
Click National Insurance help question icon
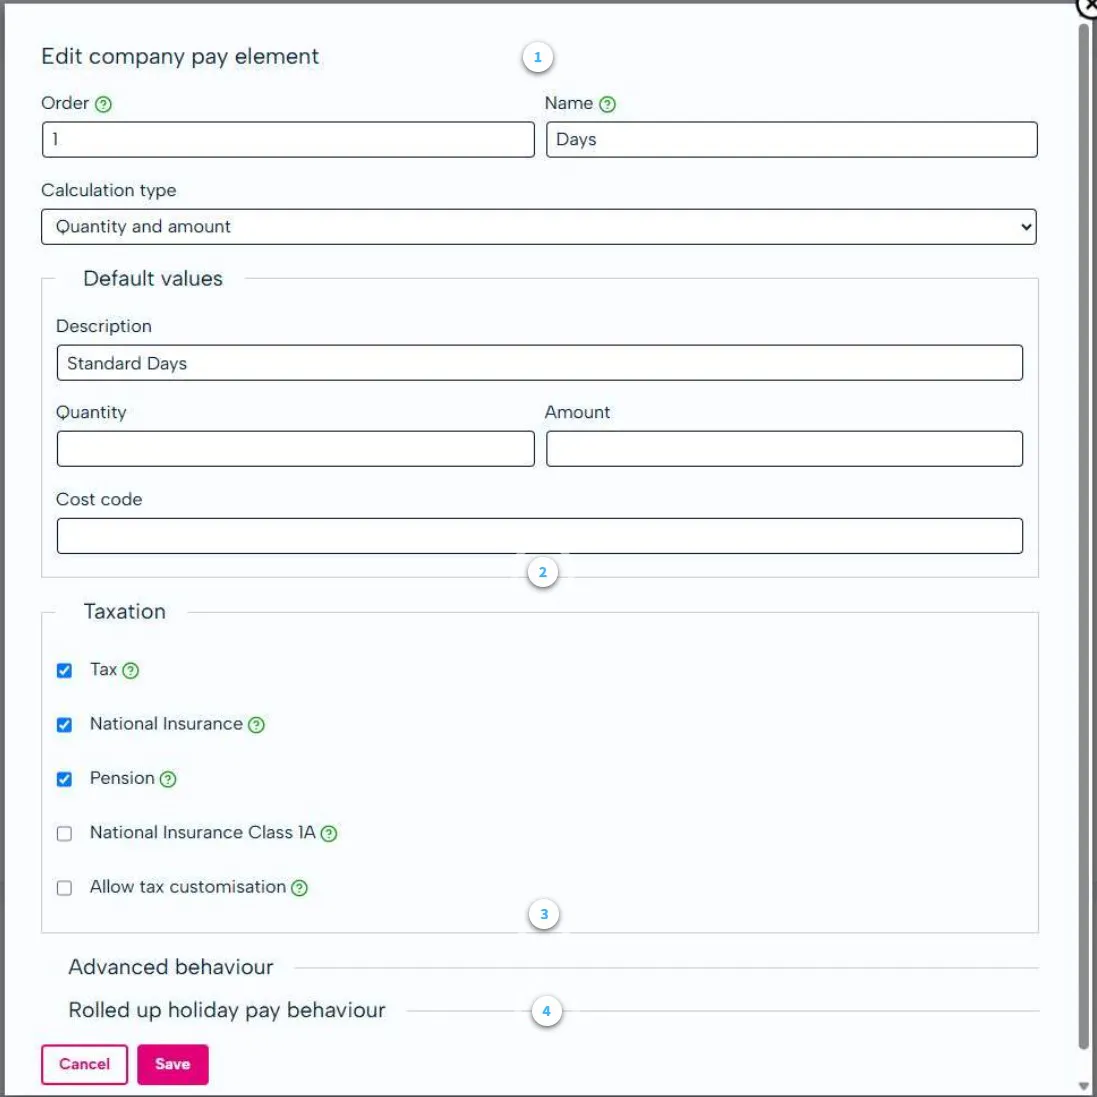coord(256,725)
